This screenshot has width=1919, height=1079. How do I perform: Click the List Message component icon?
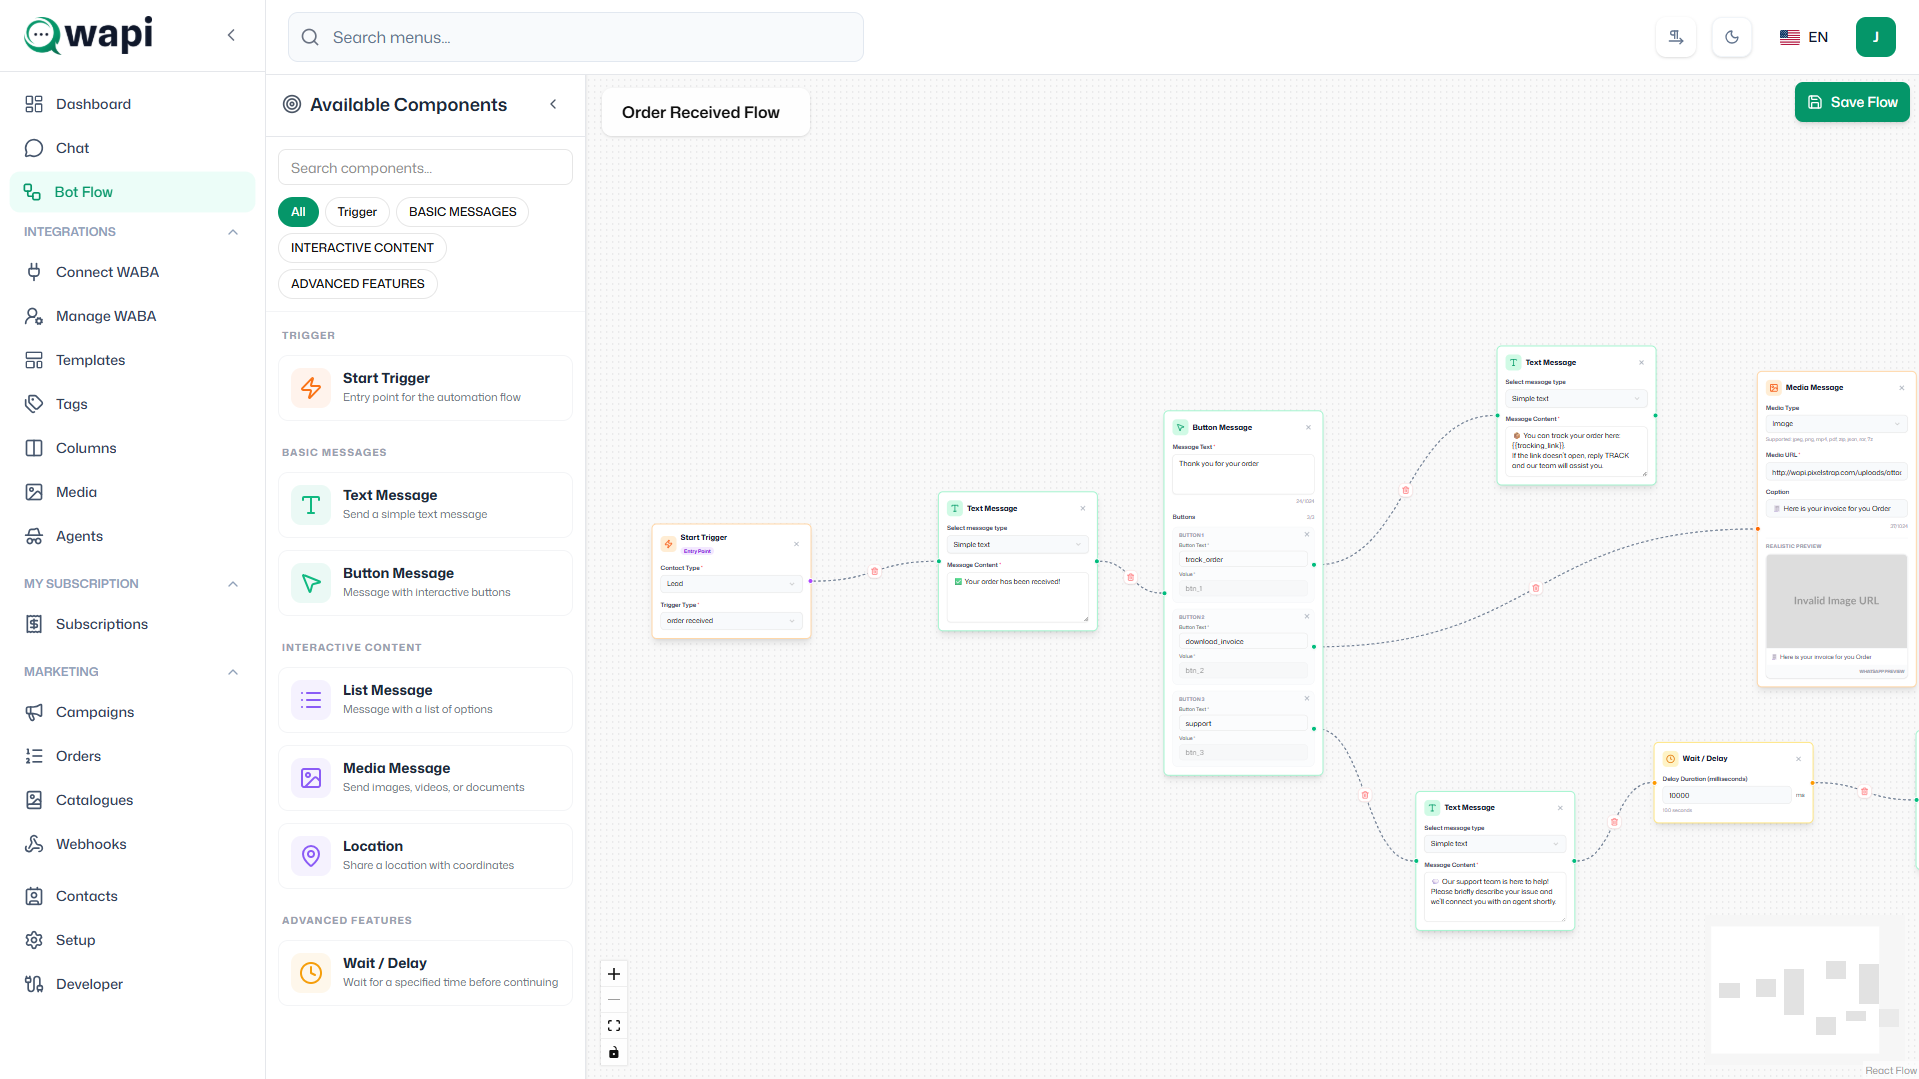click(311, 700)
